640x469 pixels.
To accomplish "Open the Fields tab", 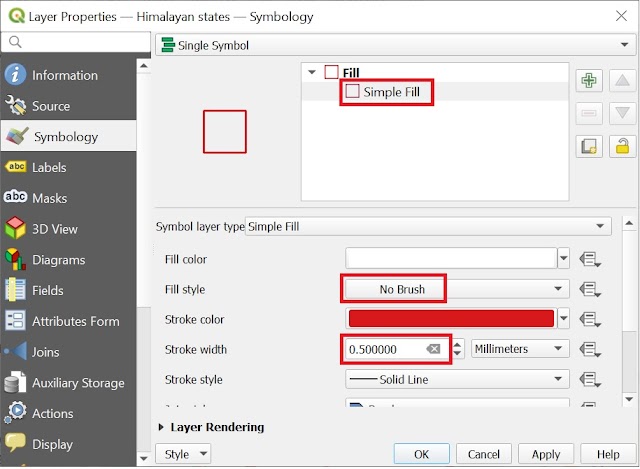I will pyautogui.click(x=68, y=290).
